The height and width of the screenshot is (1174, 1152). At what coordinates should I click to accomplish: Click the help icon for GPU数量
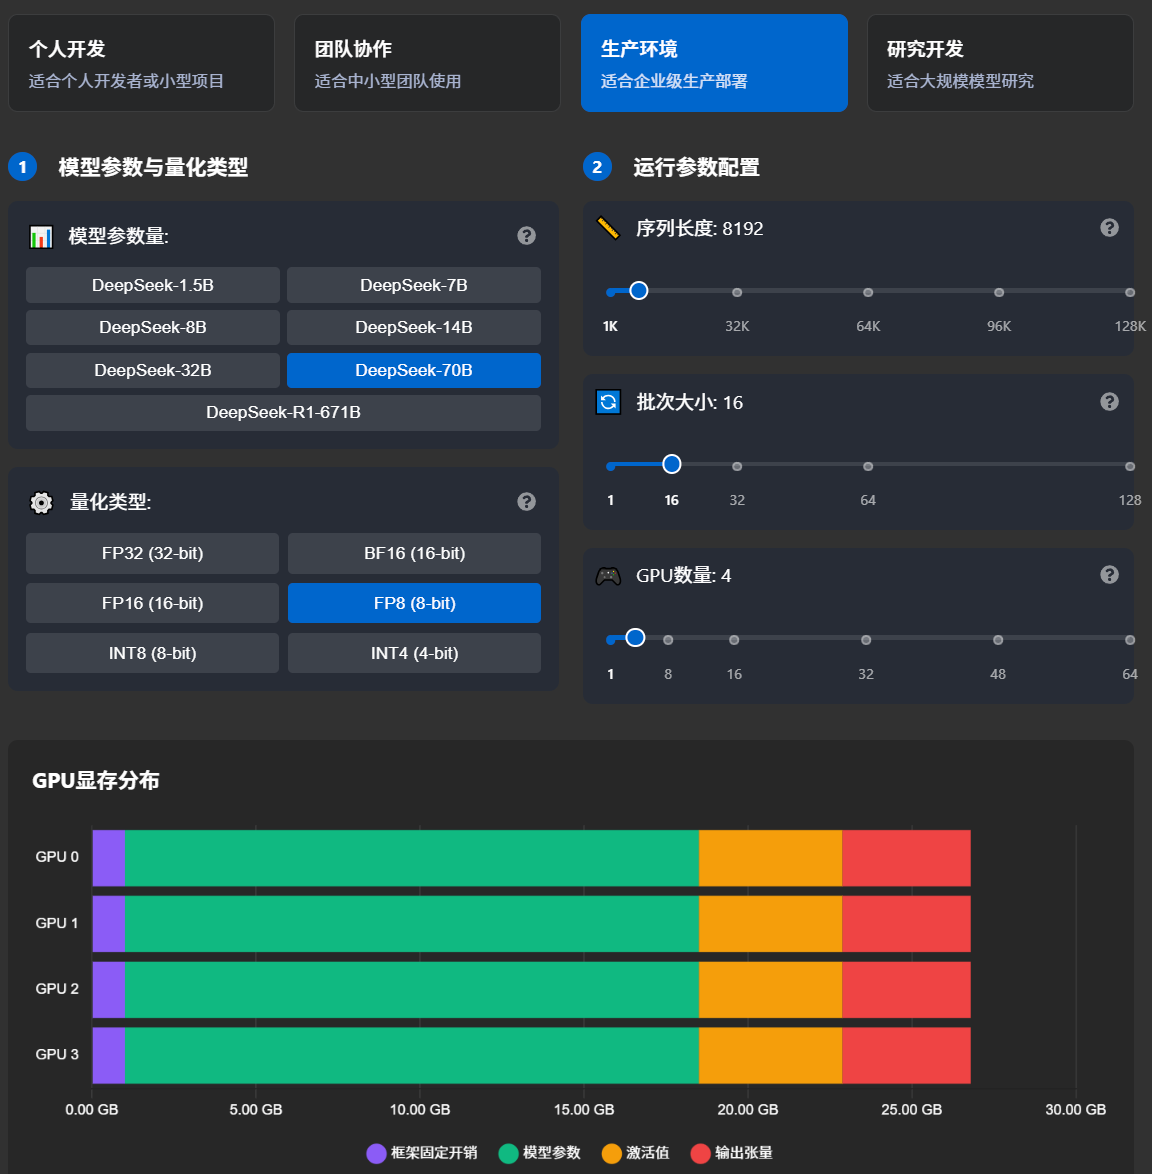1109,575
